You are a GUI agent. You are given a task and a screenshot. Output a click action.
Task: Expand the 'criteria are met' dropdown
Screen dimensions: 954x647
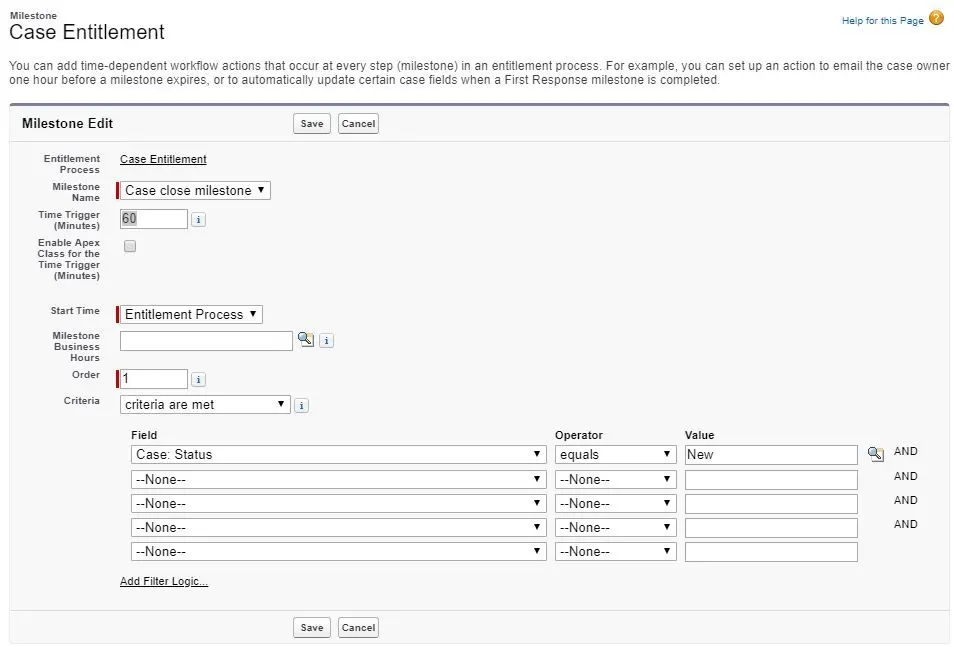tap(205, 405)
